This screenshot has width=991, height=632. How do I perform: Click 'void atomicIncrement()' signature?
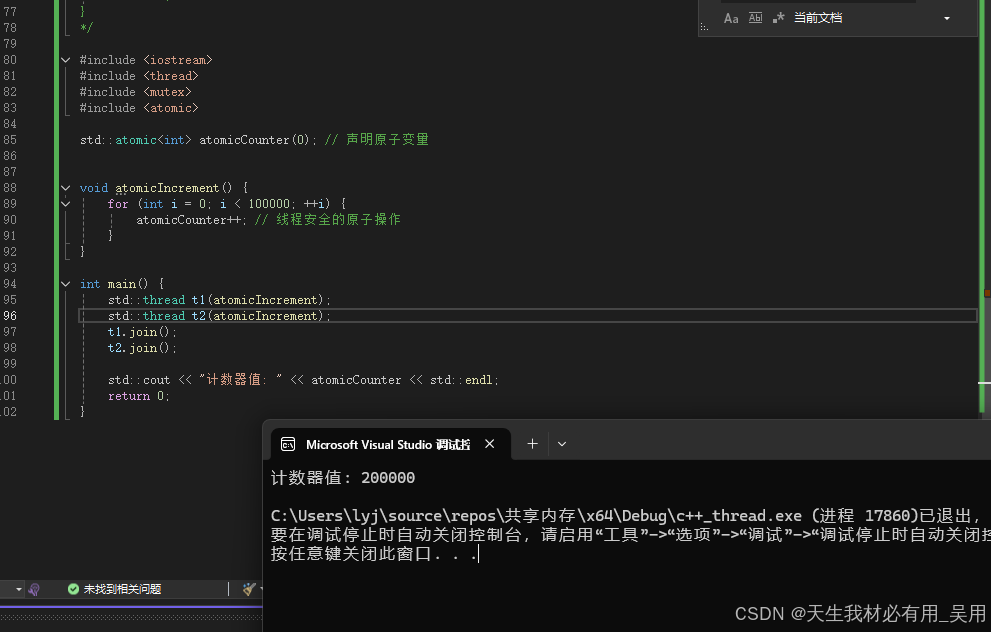click(x=156, y=188)
